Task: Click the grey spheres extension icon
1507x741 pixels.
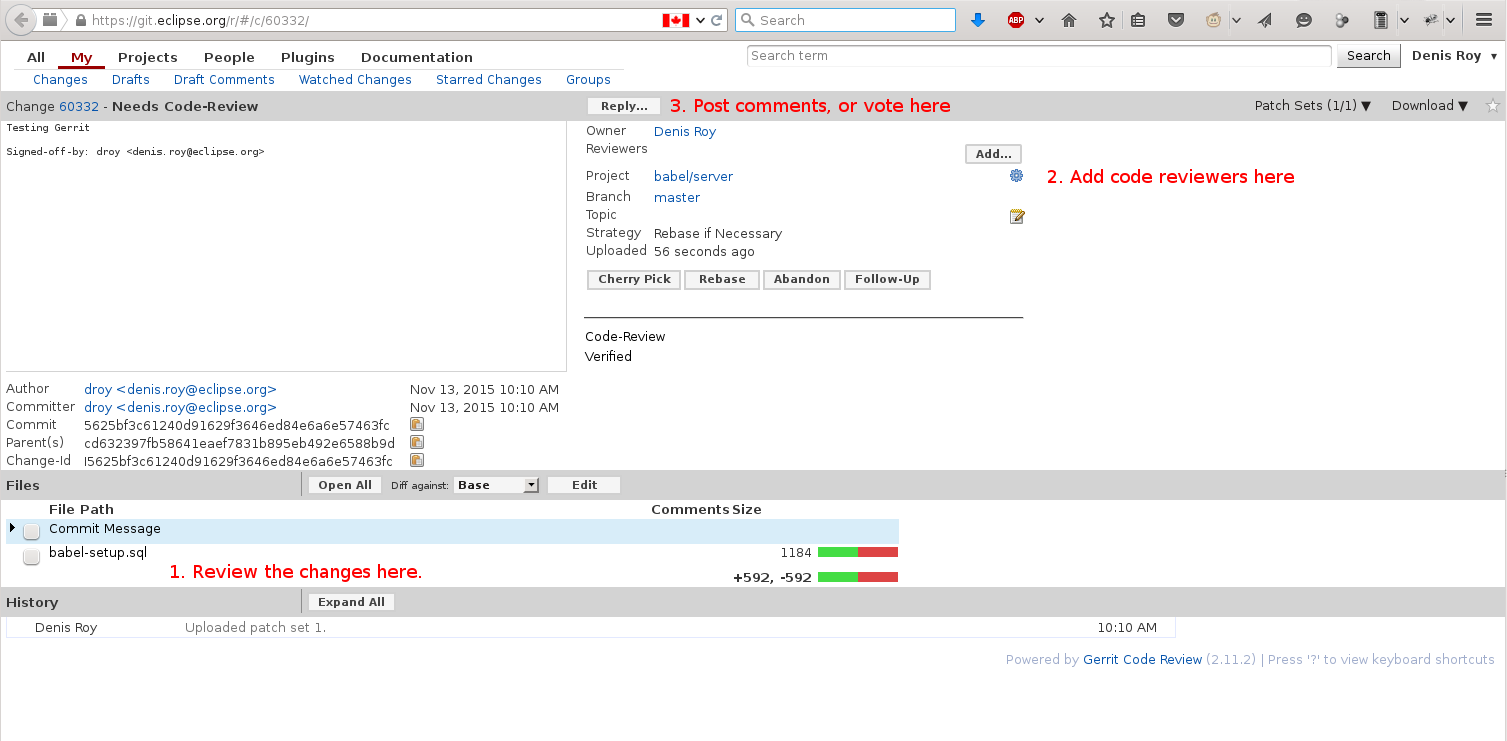Action: (1342, 20)
